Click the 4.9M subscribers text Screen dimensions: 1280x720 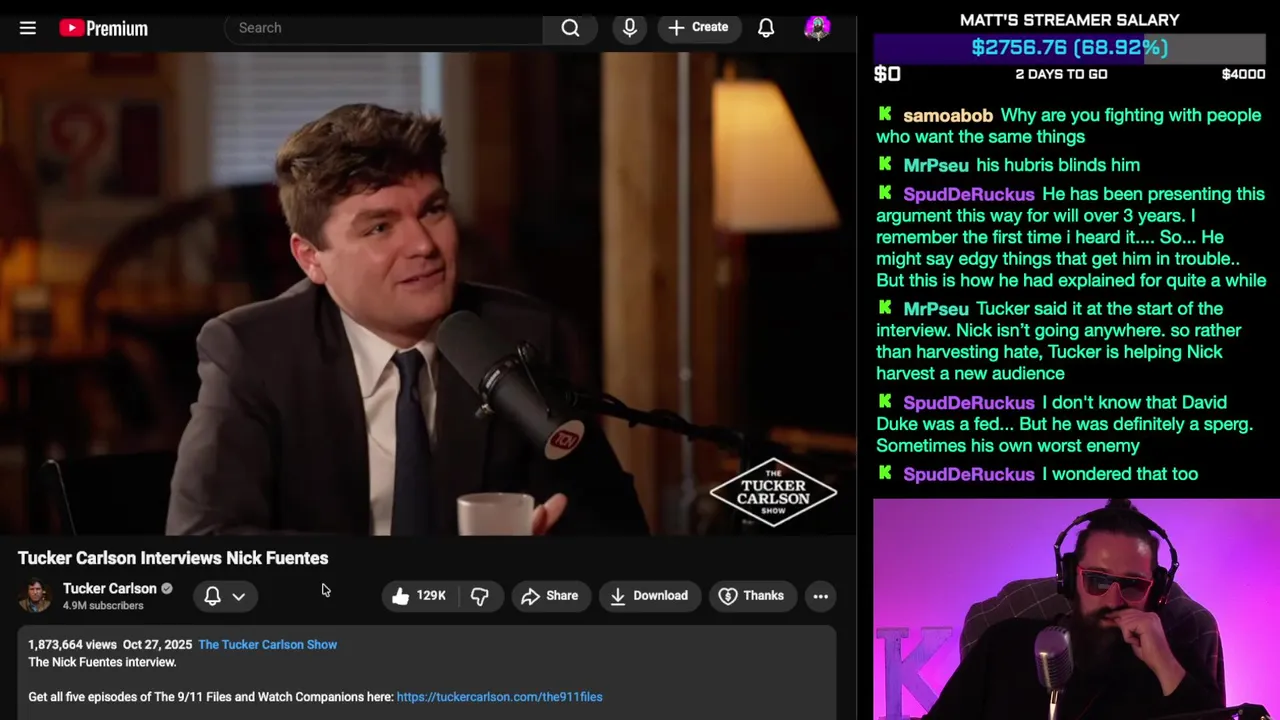coord(103,606)
